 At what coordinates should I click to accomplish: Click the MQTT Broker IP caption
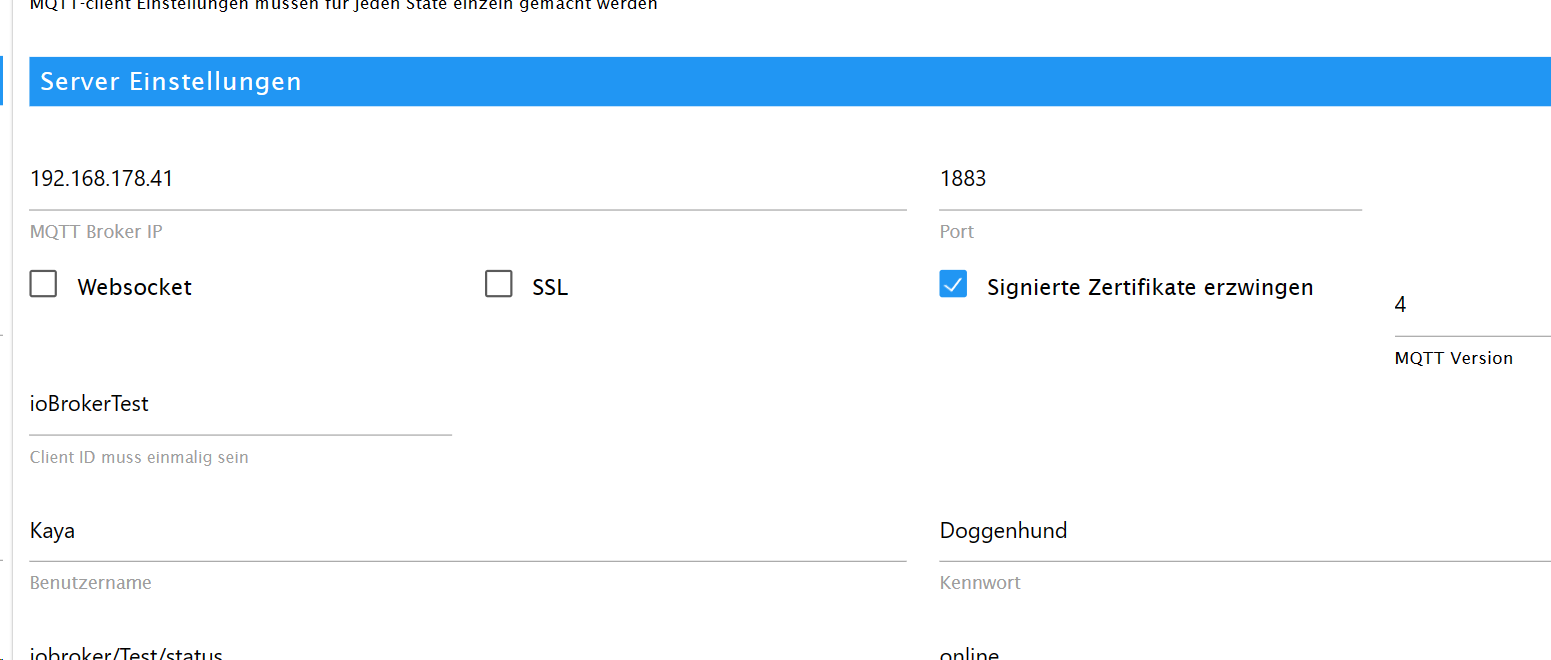pyautogui.click(x=96, y=232)
